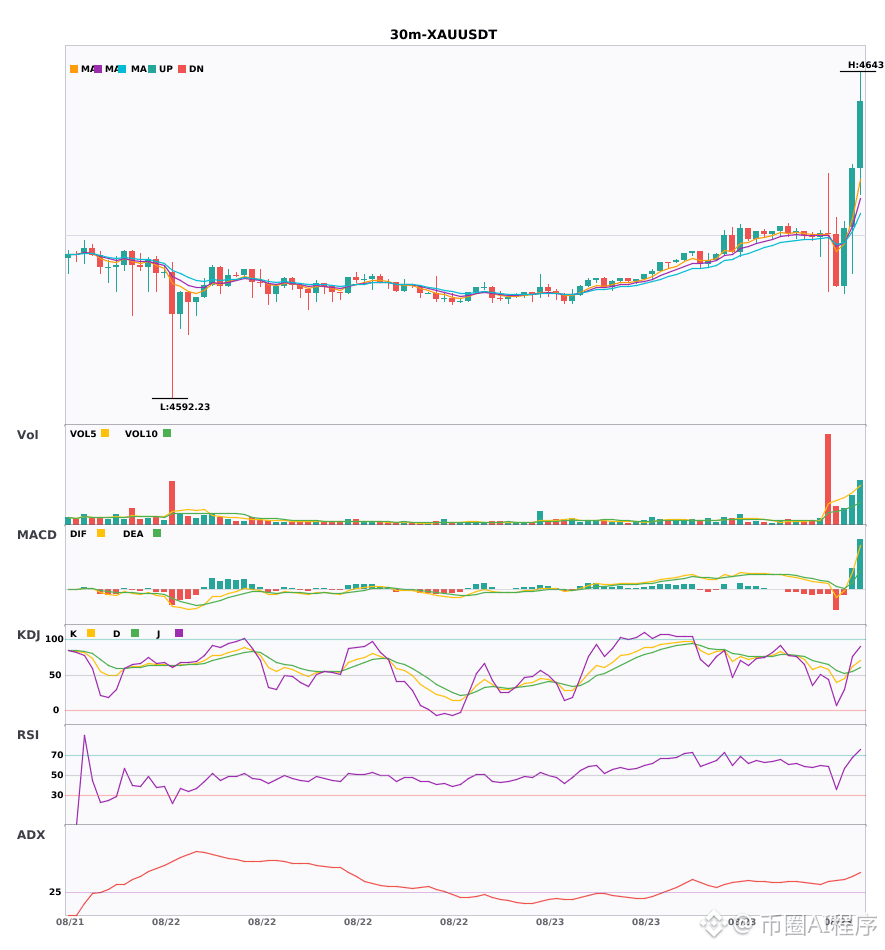Click the purple J line swatch
This screenshot has width=885, height=950.
pos(179,633)
